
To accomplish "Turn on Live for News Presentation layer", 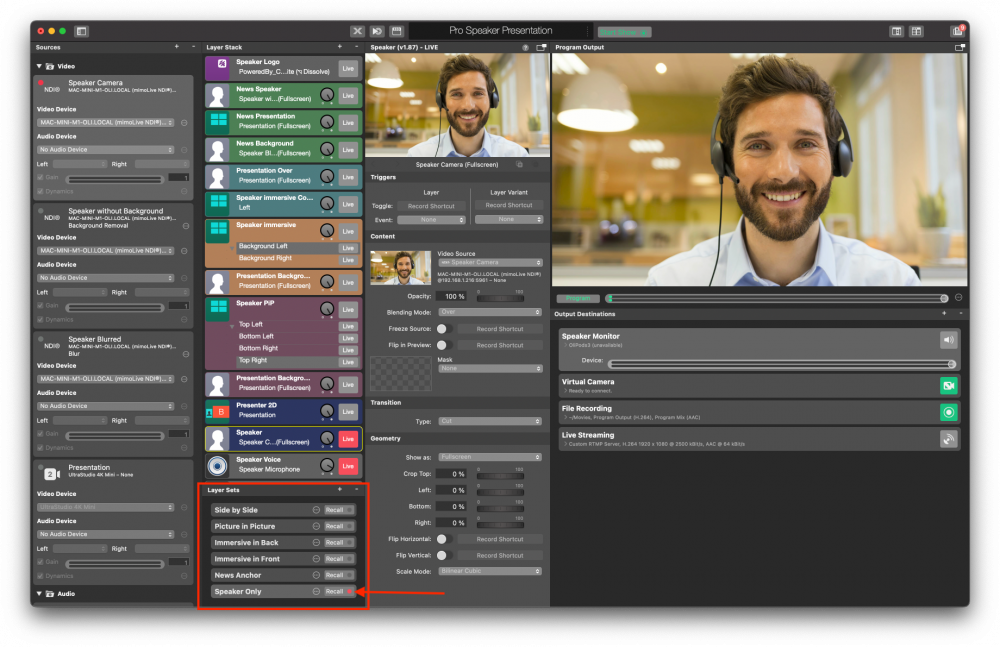I will (x=348, y=123).
